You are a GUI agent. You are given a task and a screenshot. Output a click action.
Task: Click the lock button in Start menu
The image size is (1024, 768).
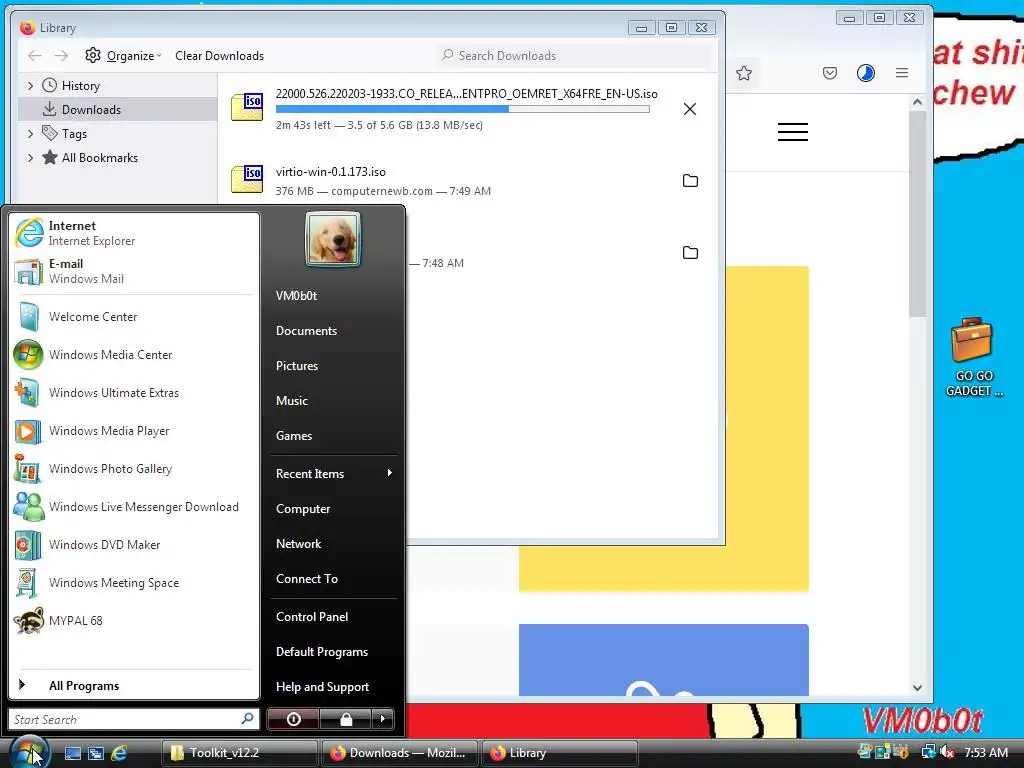point(345,719)
